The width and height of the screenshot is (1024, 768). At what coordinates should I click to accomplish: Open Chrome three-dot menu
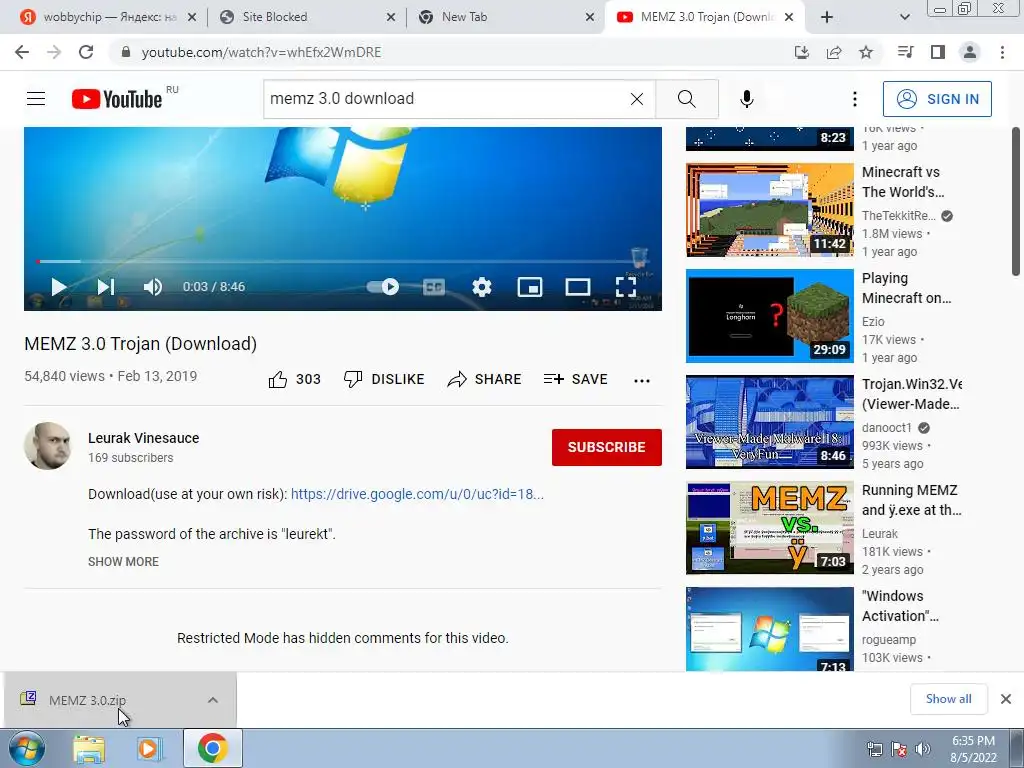tap(1002, 52)
